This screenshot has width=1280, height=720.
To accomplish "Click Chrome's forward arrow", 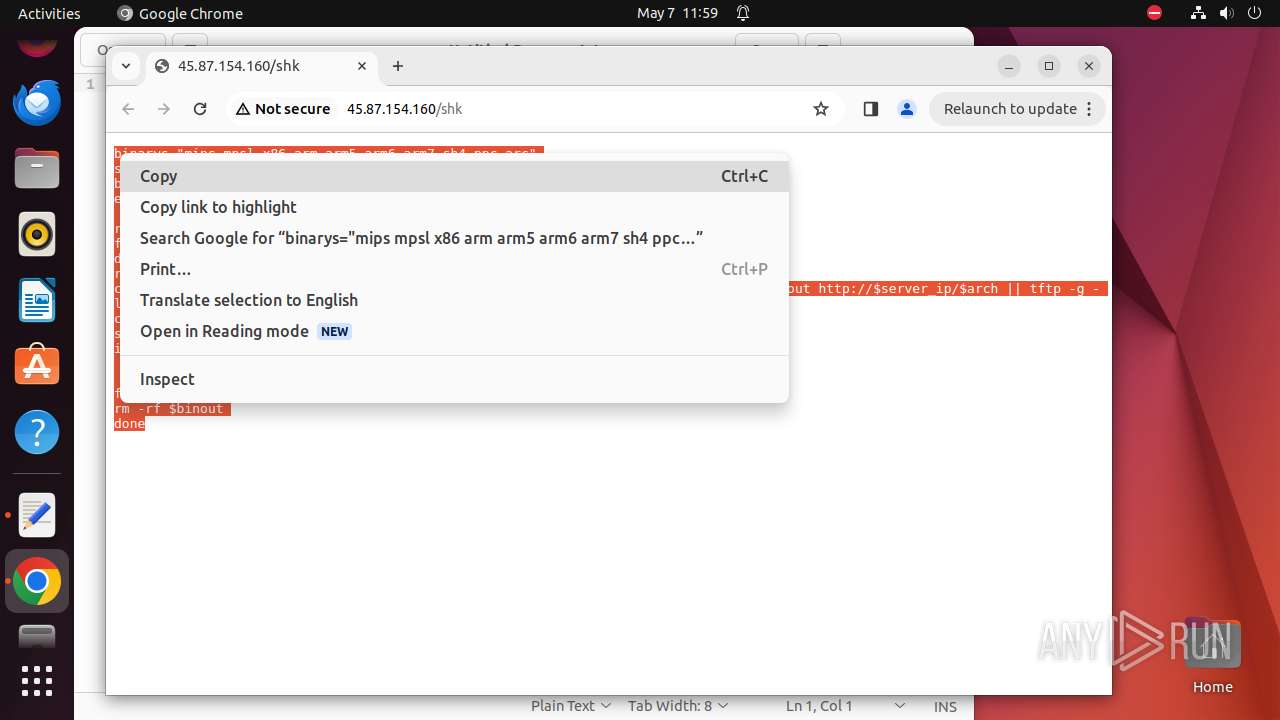I will point(164,109).
